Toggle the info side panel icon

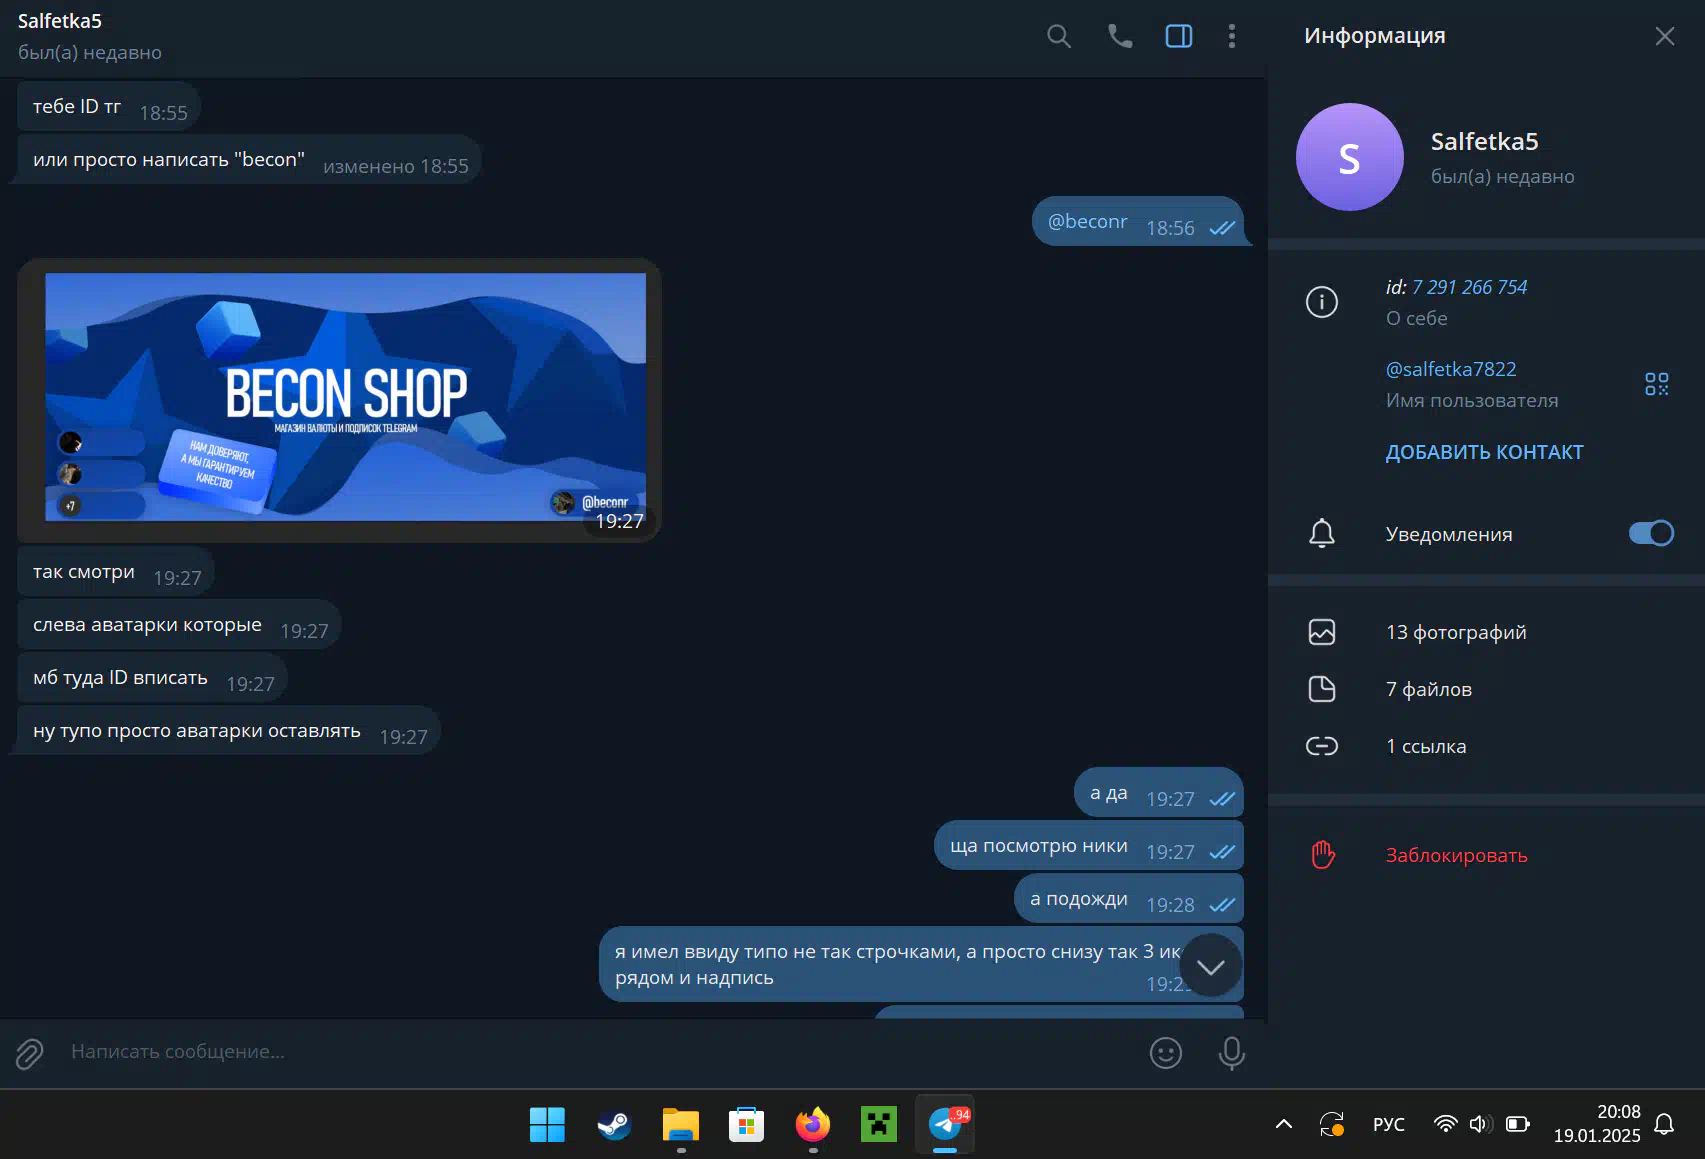click(x=1179, y=37)
